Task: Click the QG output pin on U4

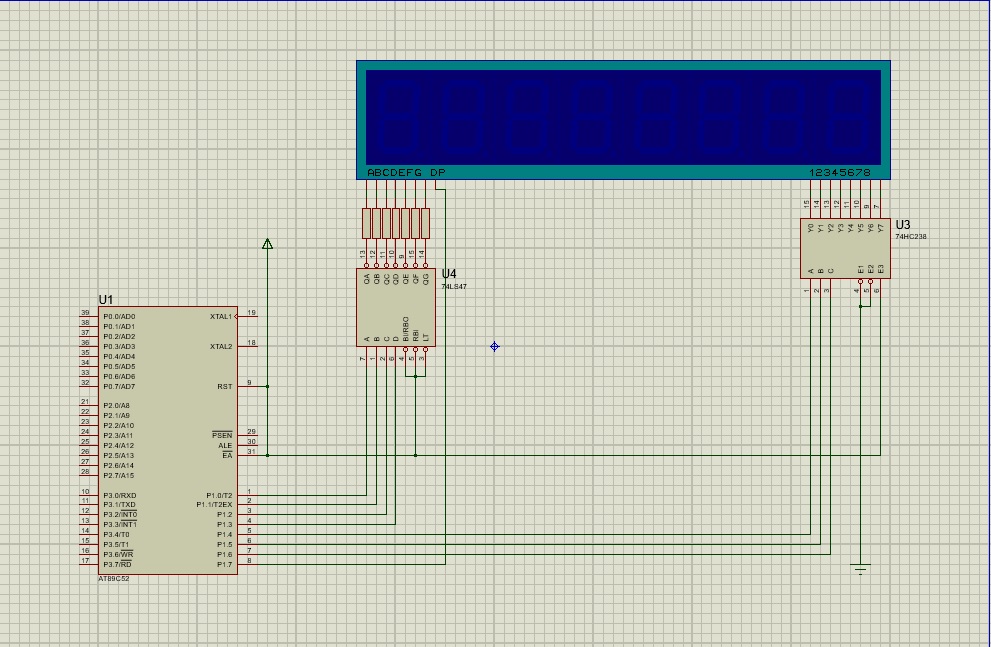Action: click(425, 277)
